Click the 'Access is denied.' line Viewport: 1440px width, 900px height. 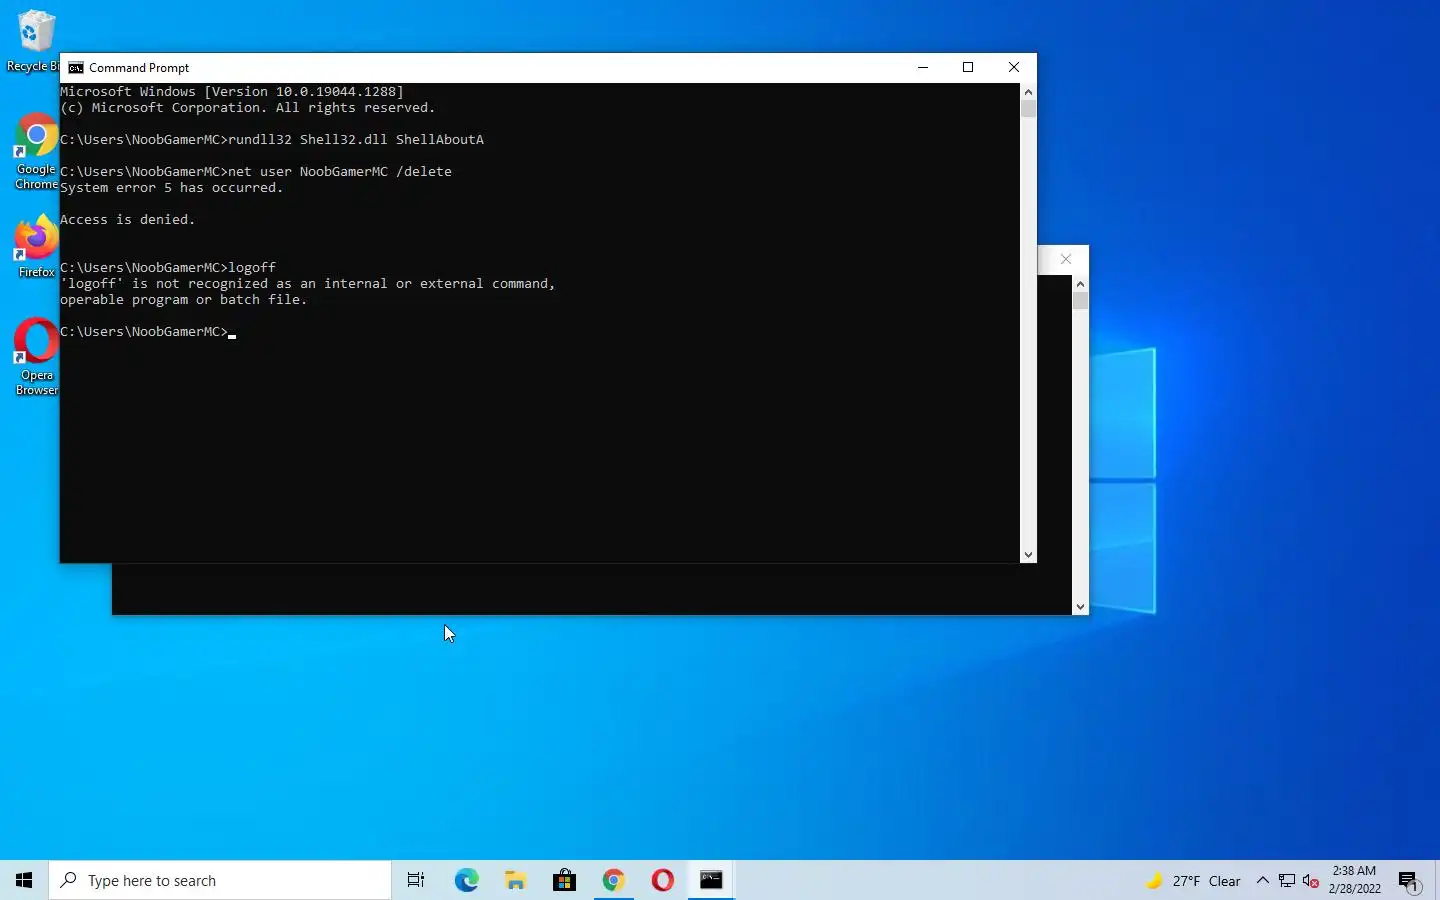pos(128,220)
